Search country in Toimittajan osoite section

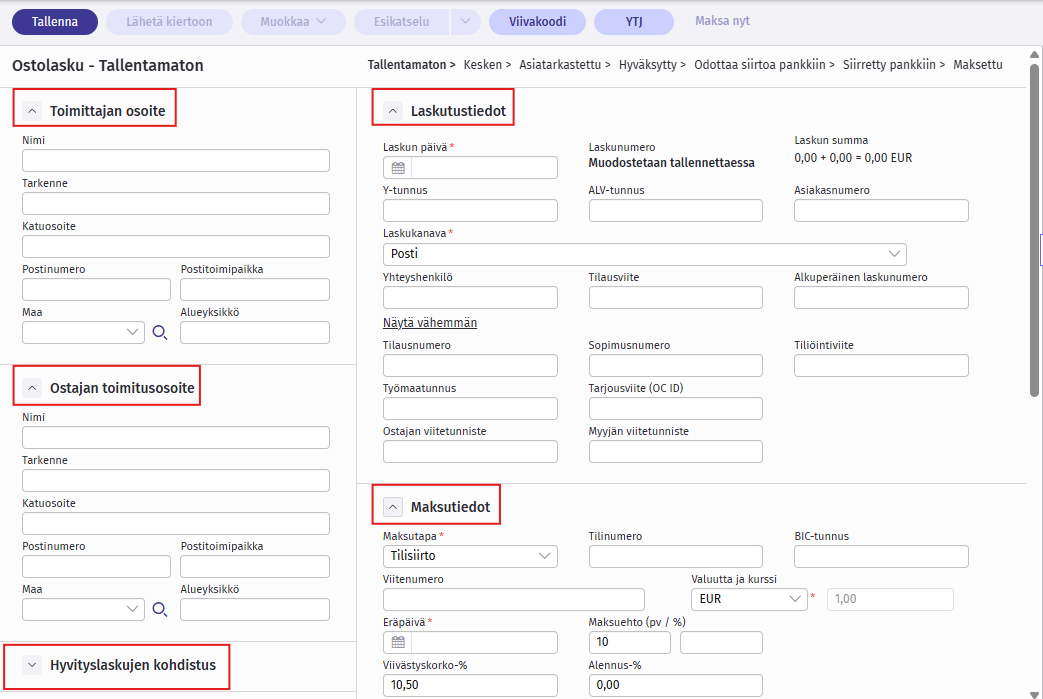coord(160,333)
